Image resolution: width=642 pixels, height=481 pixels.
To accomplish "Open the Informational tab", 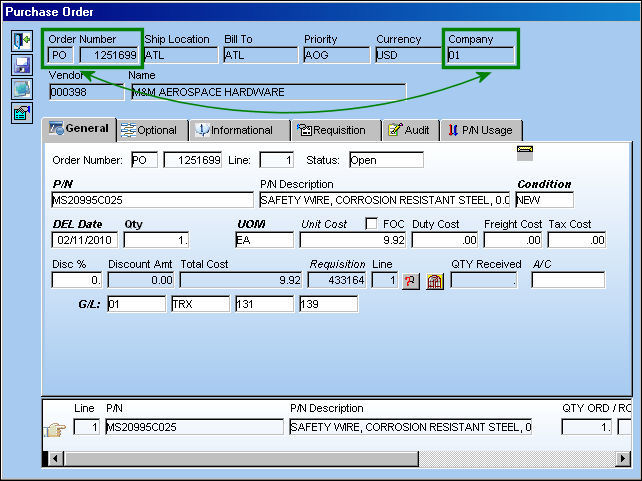I will (x=240, y=130).
